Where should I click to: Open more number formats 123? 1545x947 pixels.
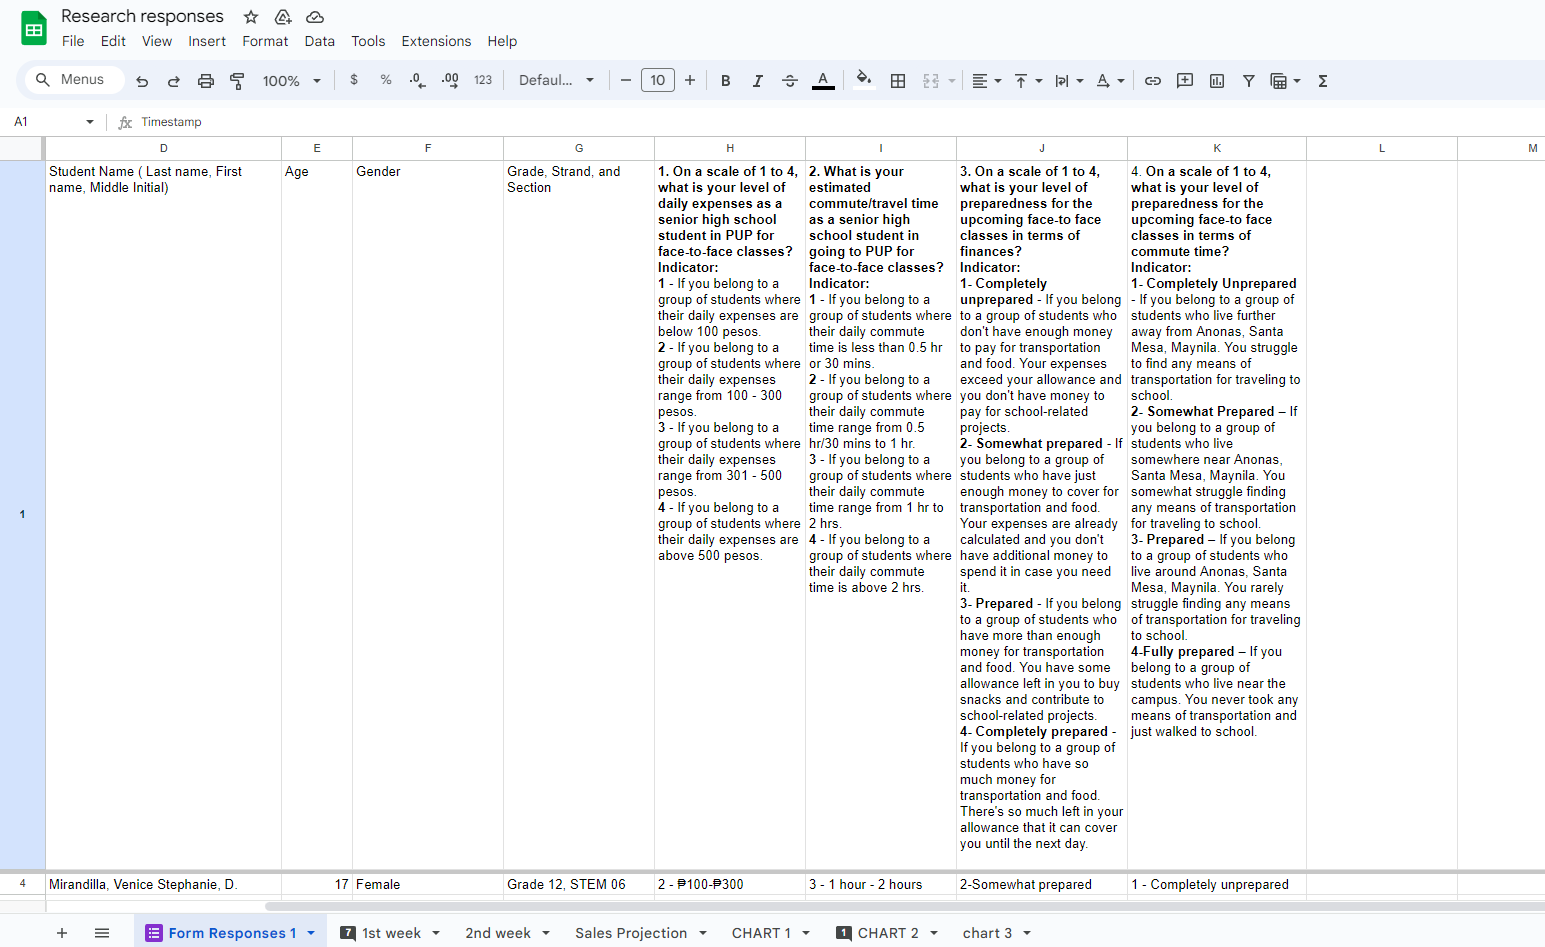(x=483, y=80)
